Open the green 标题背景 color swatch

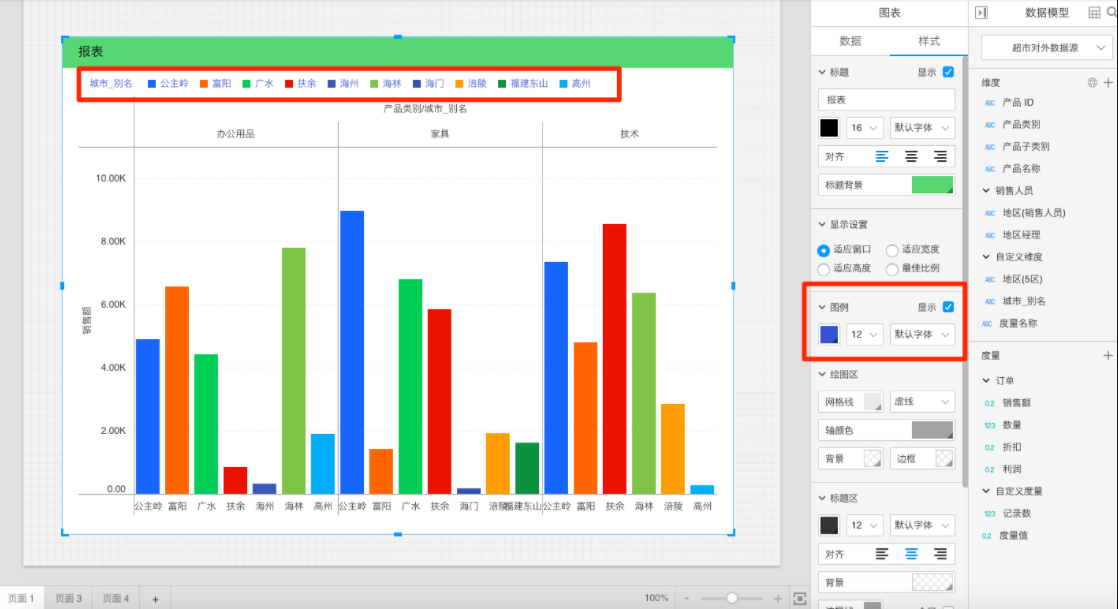[x=932, y=185]
